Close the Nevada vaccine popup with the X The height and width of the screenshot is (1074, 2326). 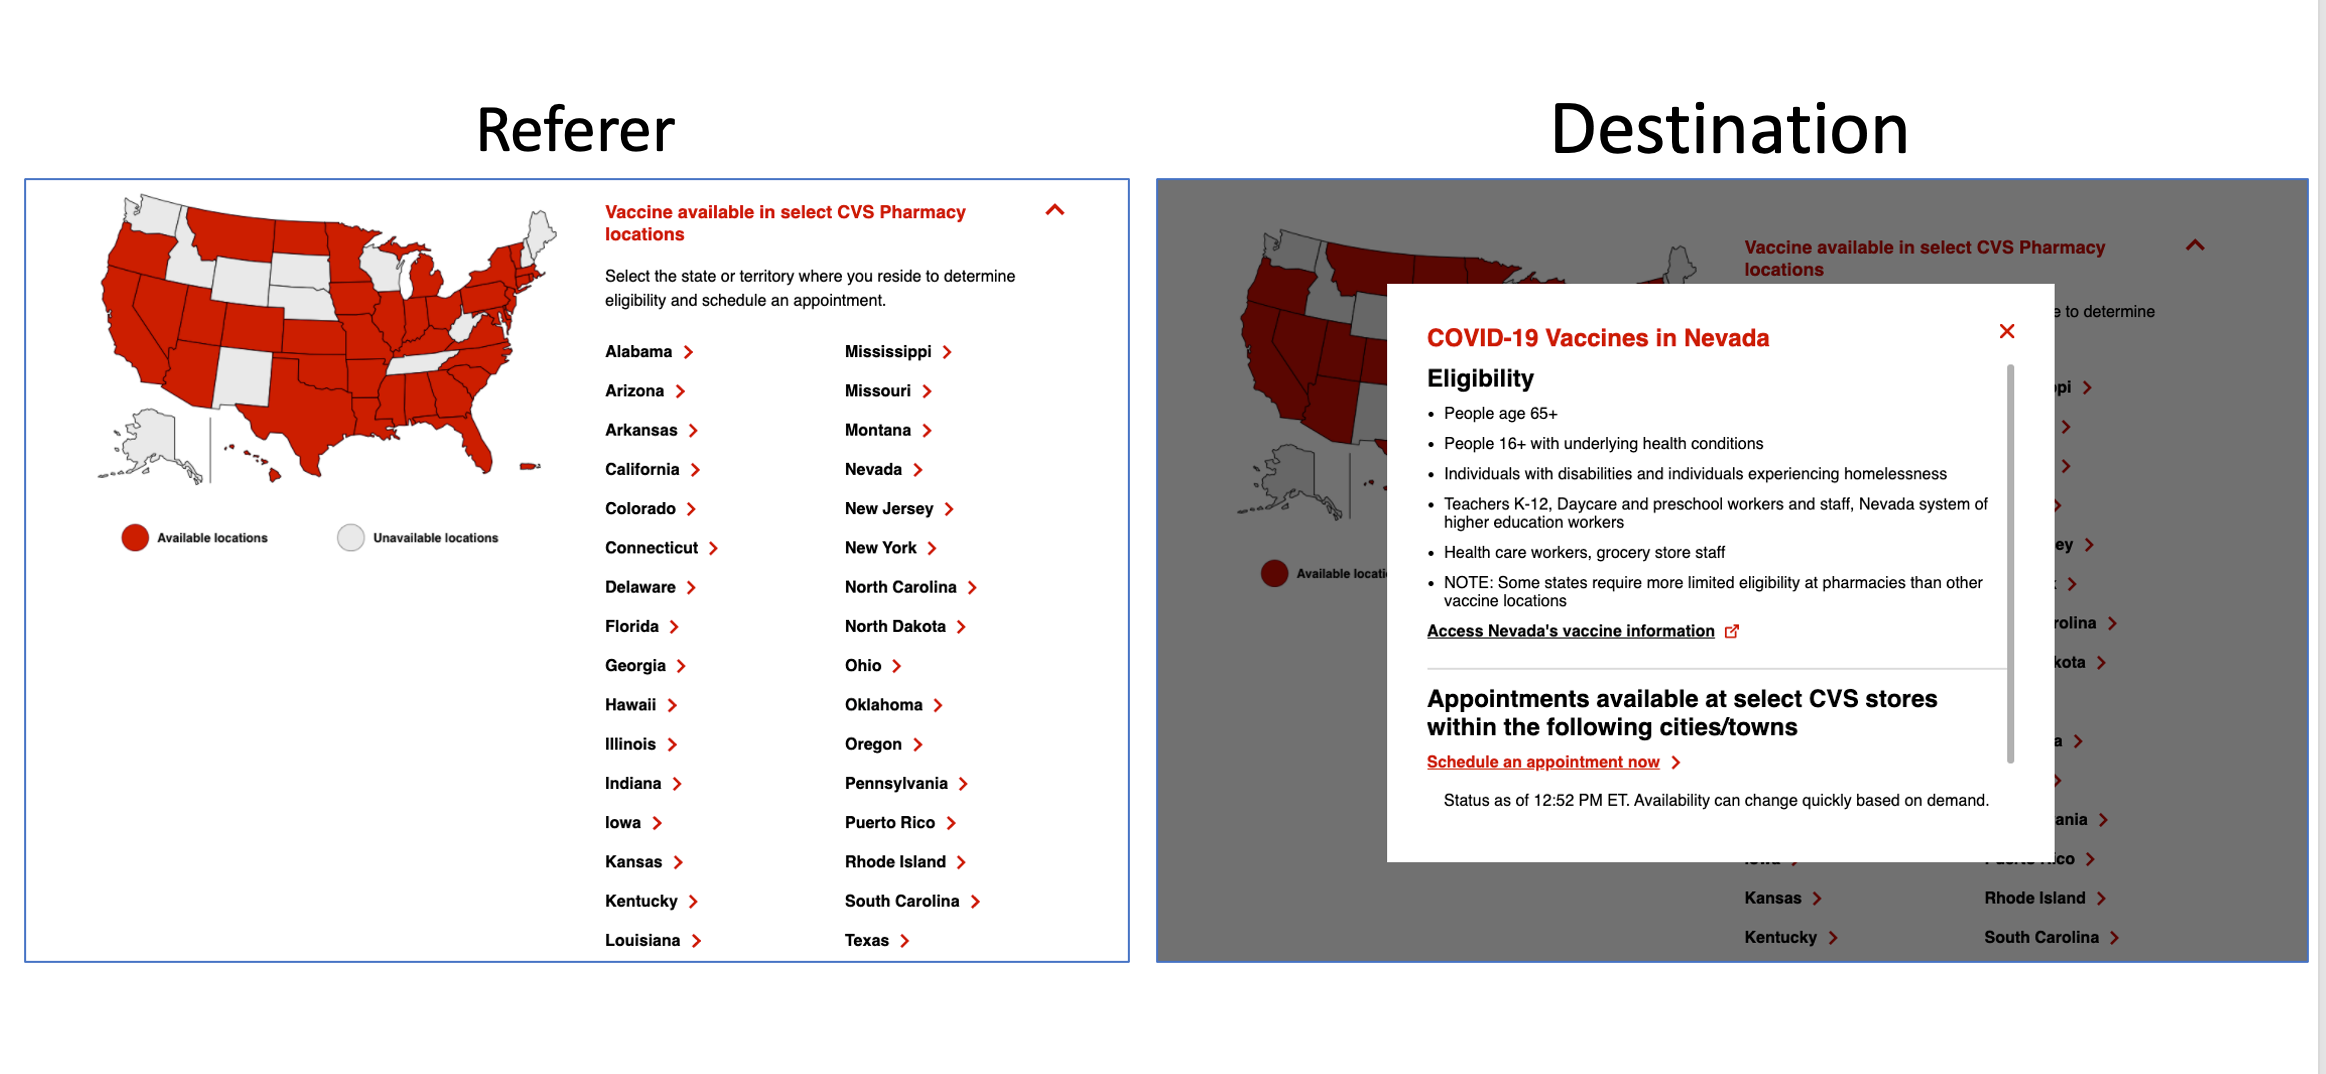pos(2006,331)
